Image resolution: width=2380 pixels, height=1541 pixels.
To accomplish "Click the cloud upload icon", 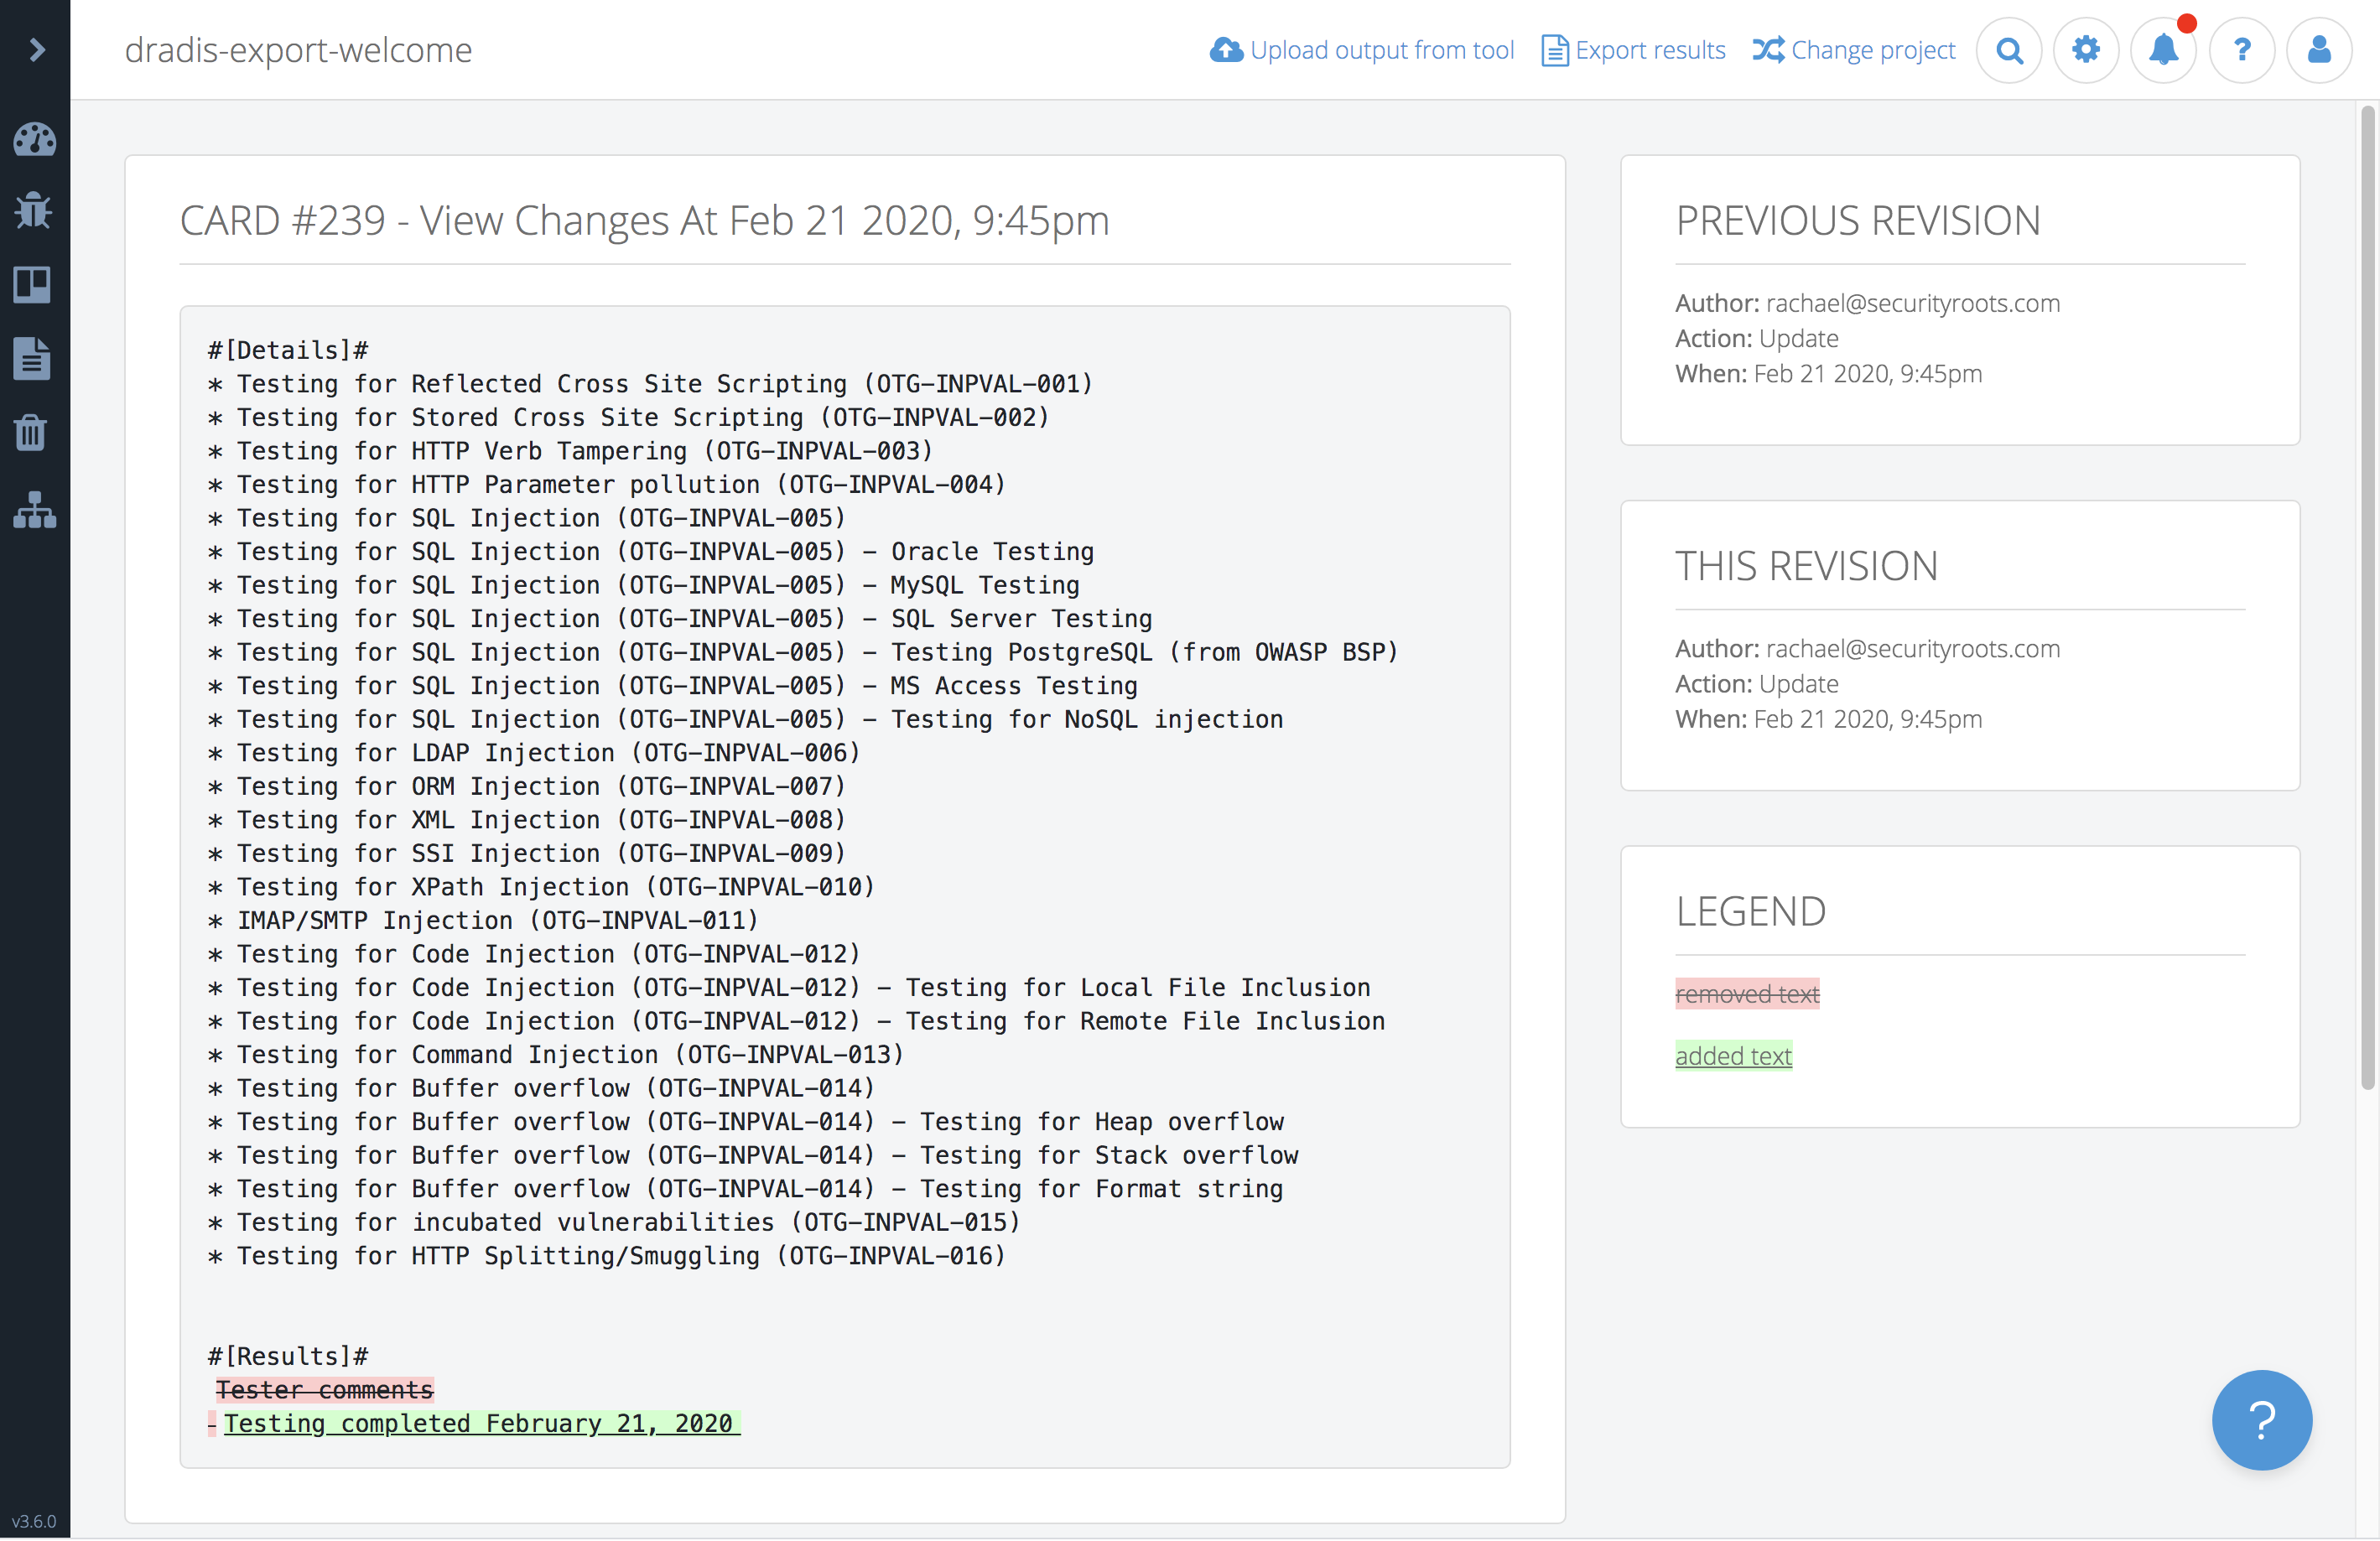I will (x=1226, y=50).
